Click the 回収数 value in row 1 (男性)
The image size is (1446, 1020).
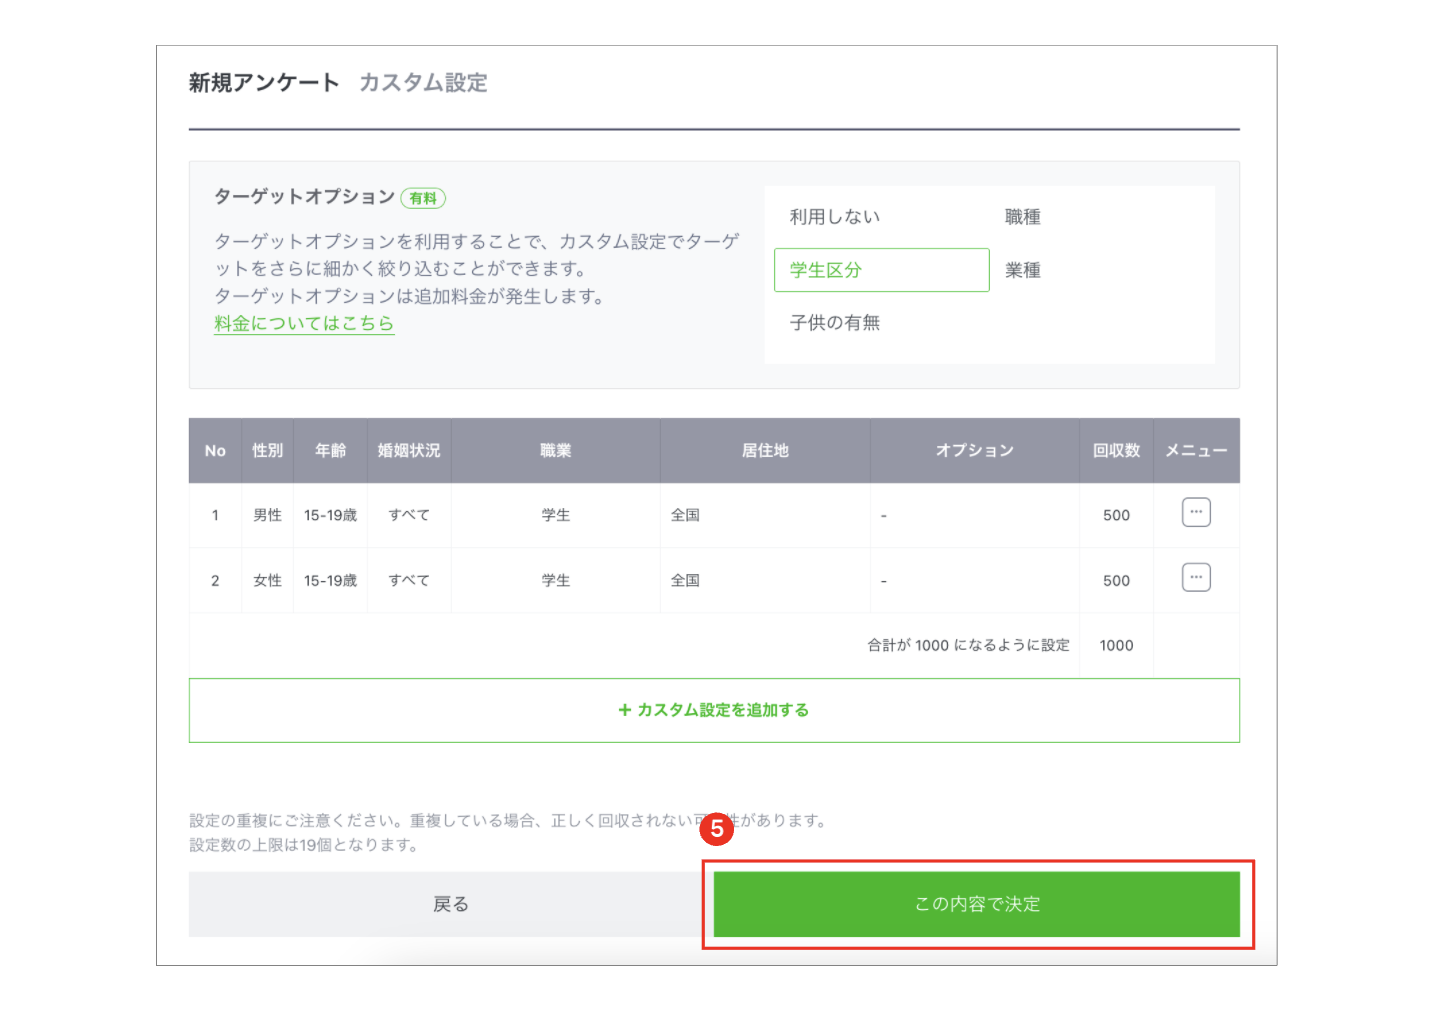(1116, 515)
